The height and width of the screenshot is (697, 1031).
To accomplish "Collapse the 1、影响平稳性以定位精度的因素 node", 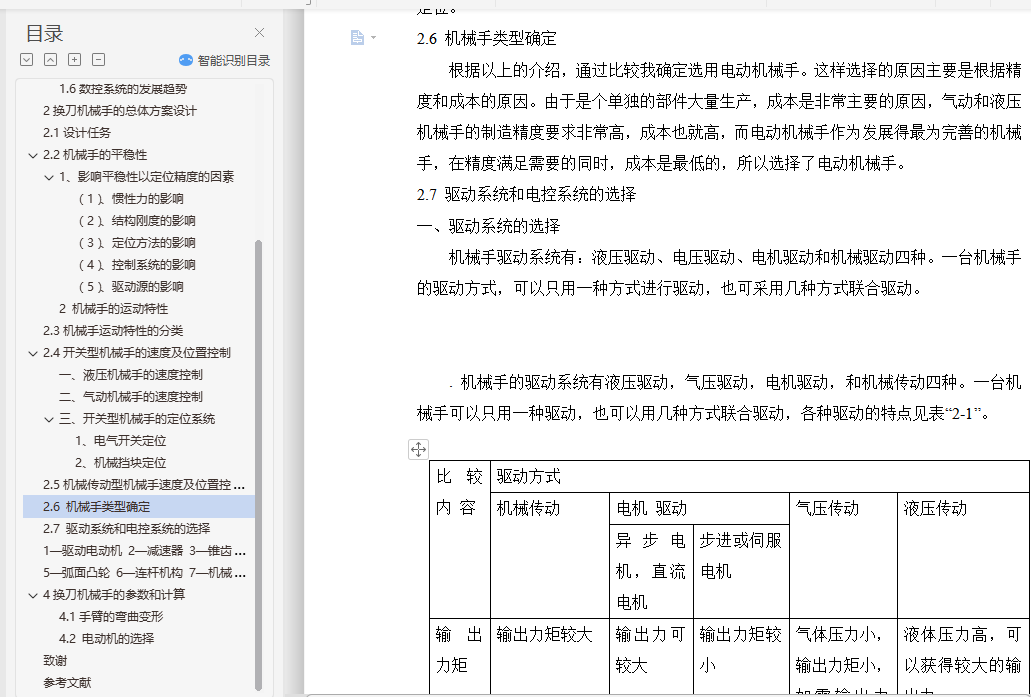I will (49, 177).
